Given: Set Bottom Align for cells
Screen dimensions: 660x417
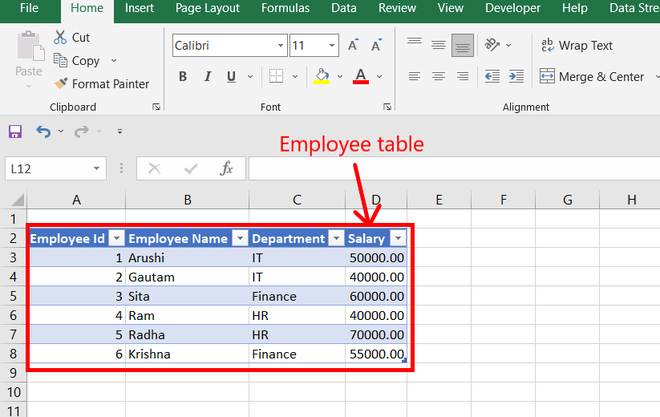Looking at the screenshot, I should tap(463, 45).
